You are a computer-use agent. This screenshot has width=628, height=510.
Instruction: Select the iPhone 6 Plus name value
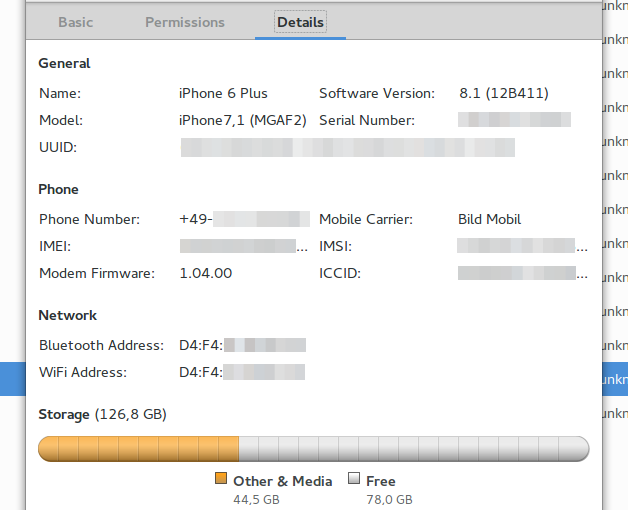click(x=223, y=93)
